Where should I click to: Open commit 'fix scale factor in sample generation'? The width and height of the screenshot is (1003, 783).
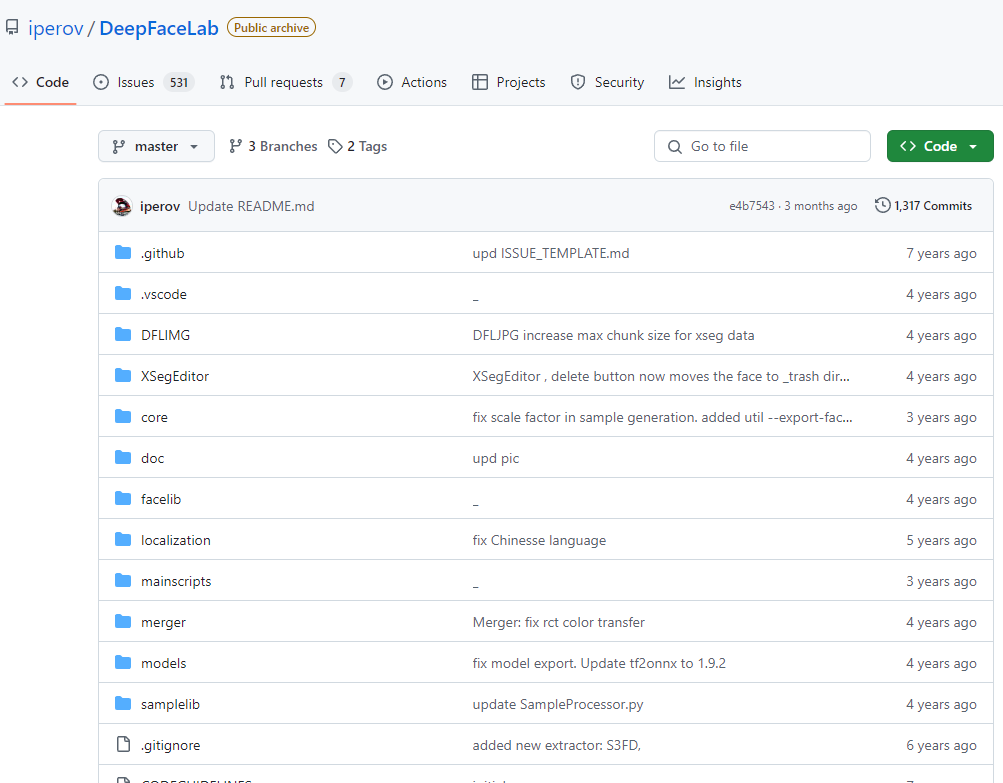pos(662,417)
